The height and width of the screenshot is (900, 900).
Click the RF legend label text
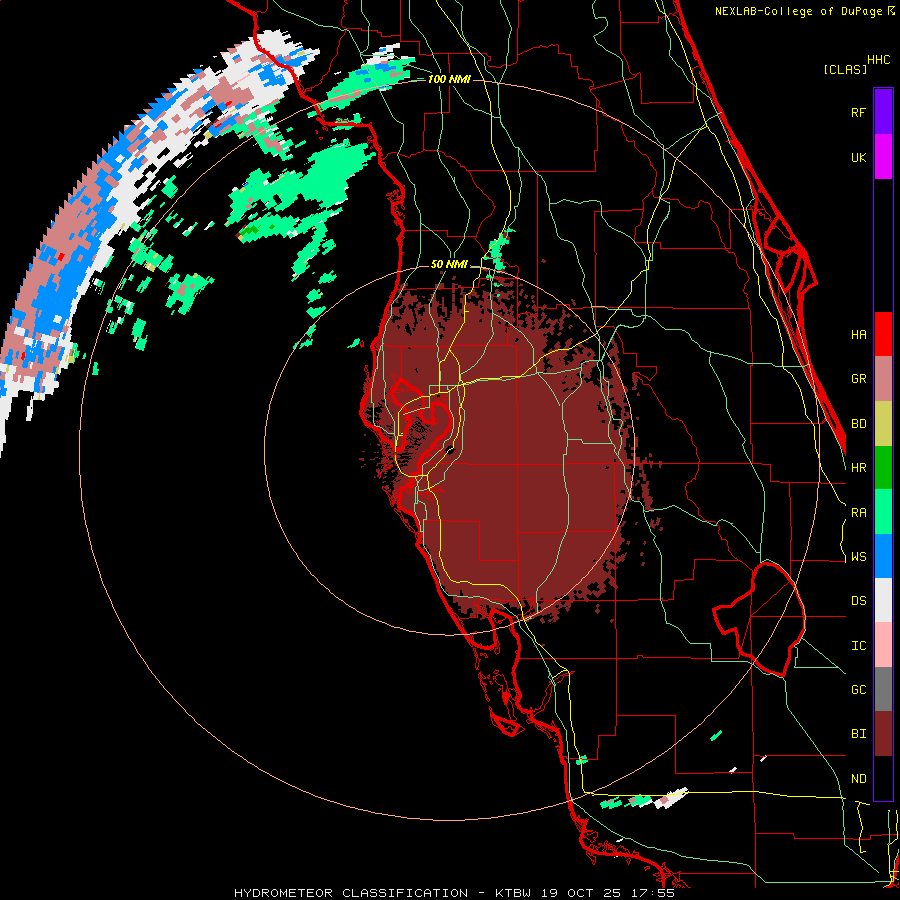(858, 112)
